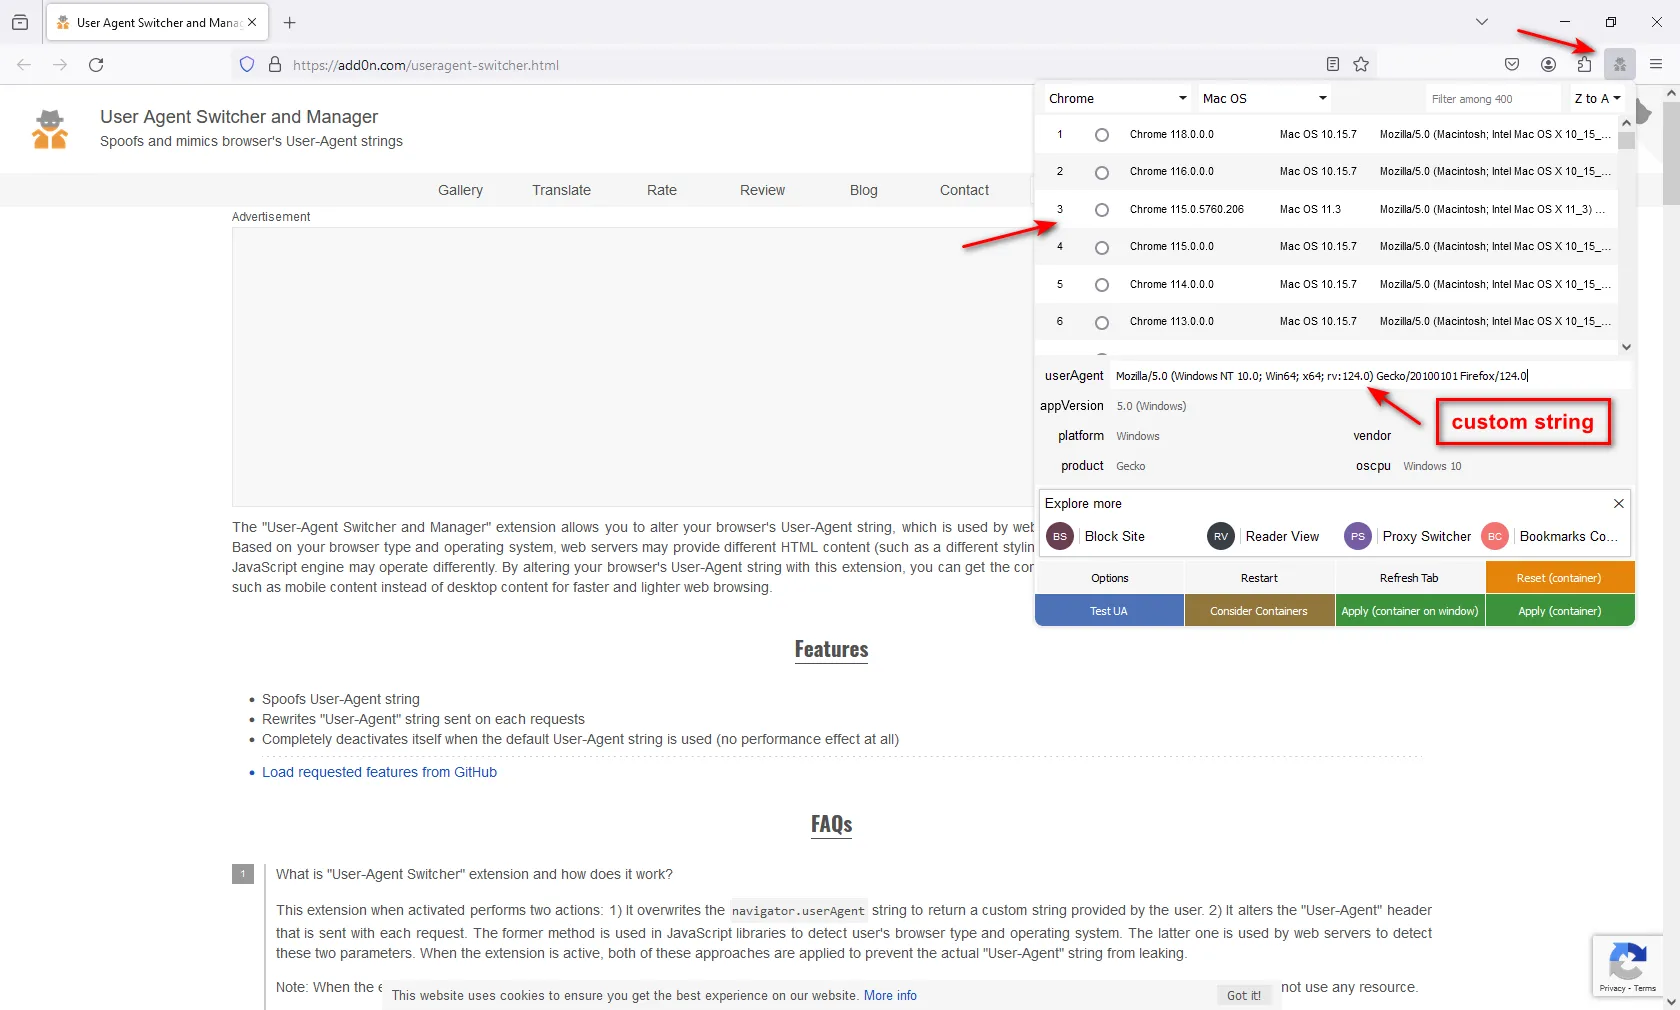
Task: Open the Firefox extensions puzzle icon
Action: coord(1584,65)
